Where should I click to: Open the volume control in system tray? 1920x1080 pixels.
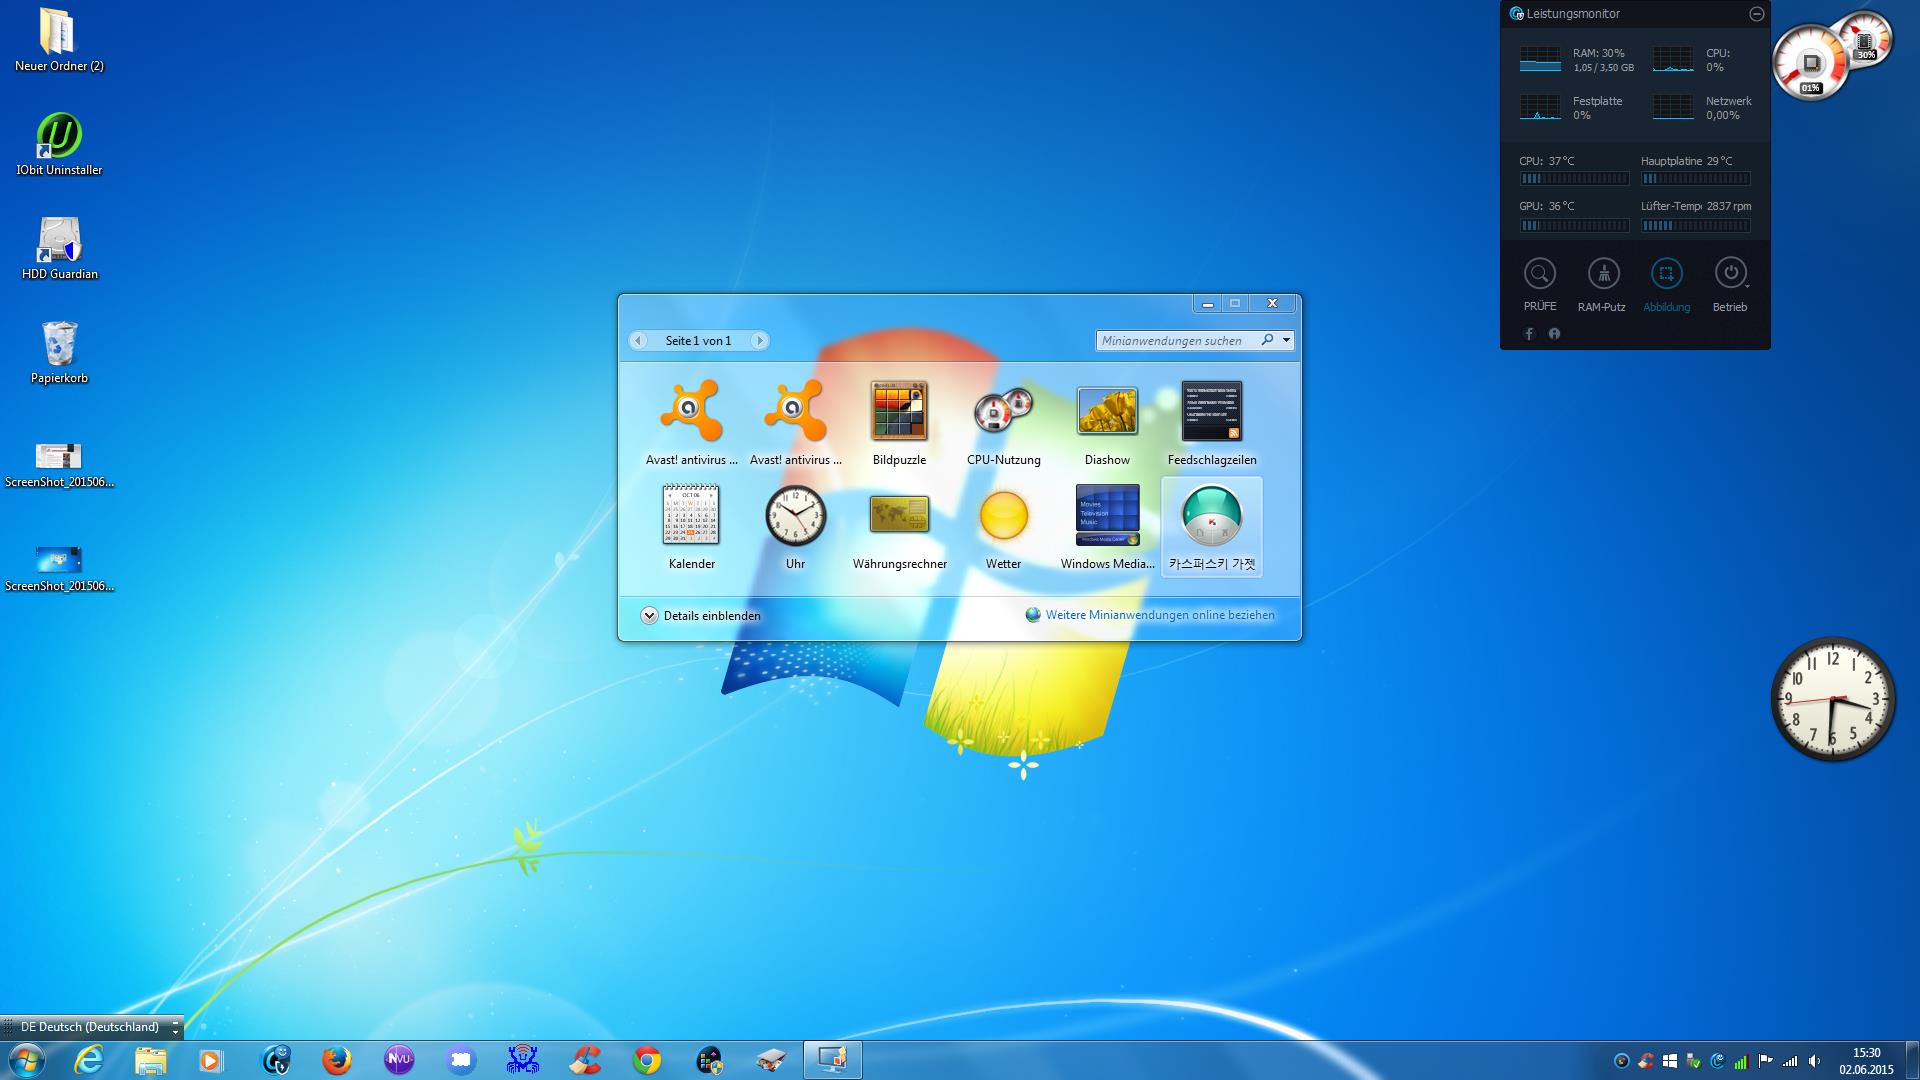point(1814,1061)
